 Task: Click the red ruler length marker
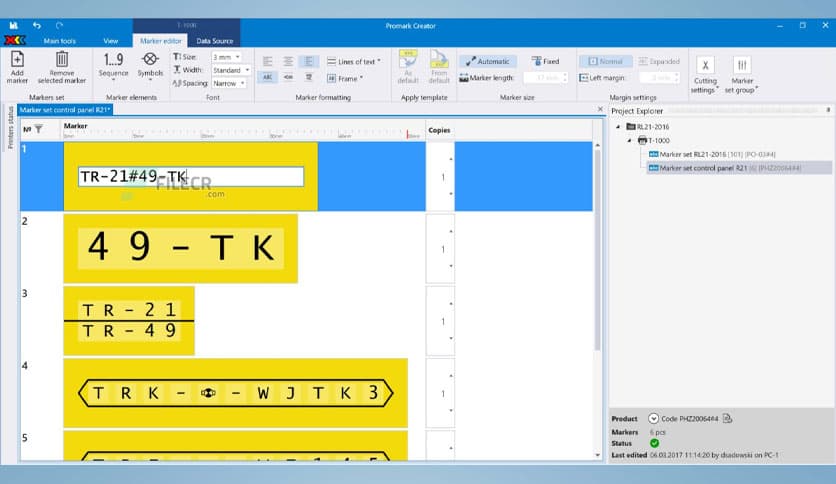(x=407, y=134)
